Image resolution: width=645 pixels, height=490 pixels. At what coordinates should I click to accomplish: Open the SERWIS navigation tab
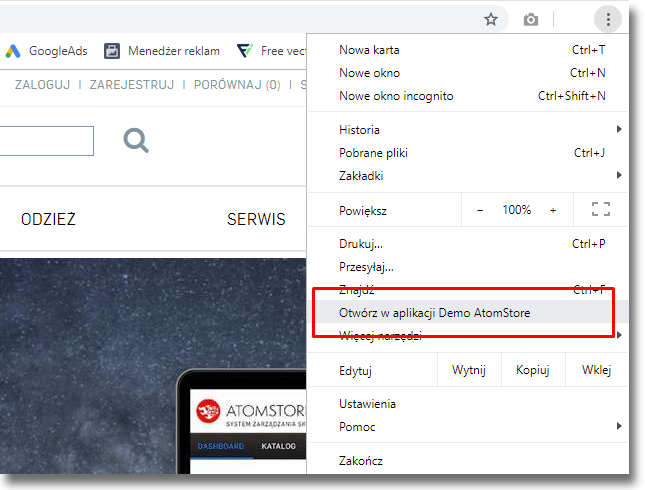point(256,220)
